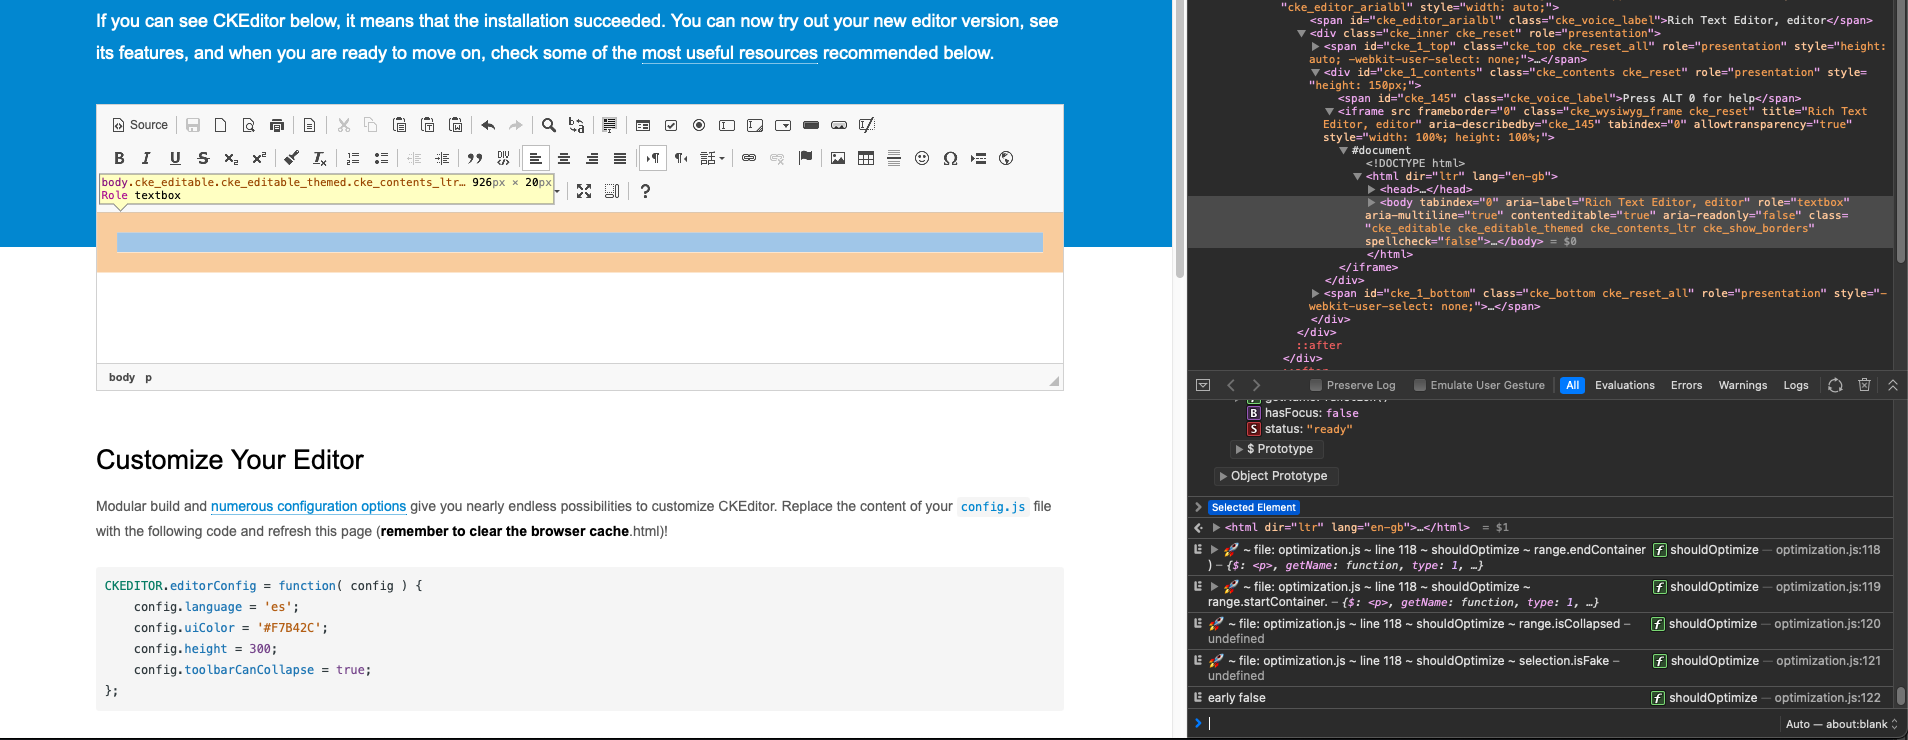This screenshot has width=1908, height=740.
Task: Select the Warnings console filter
Action: [1743, 385]
